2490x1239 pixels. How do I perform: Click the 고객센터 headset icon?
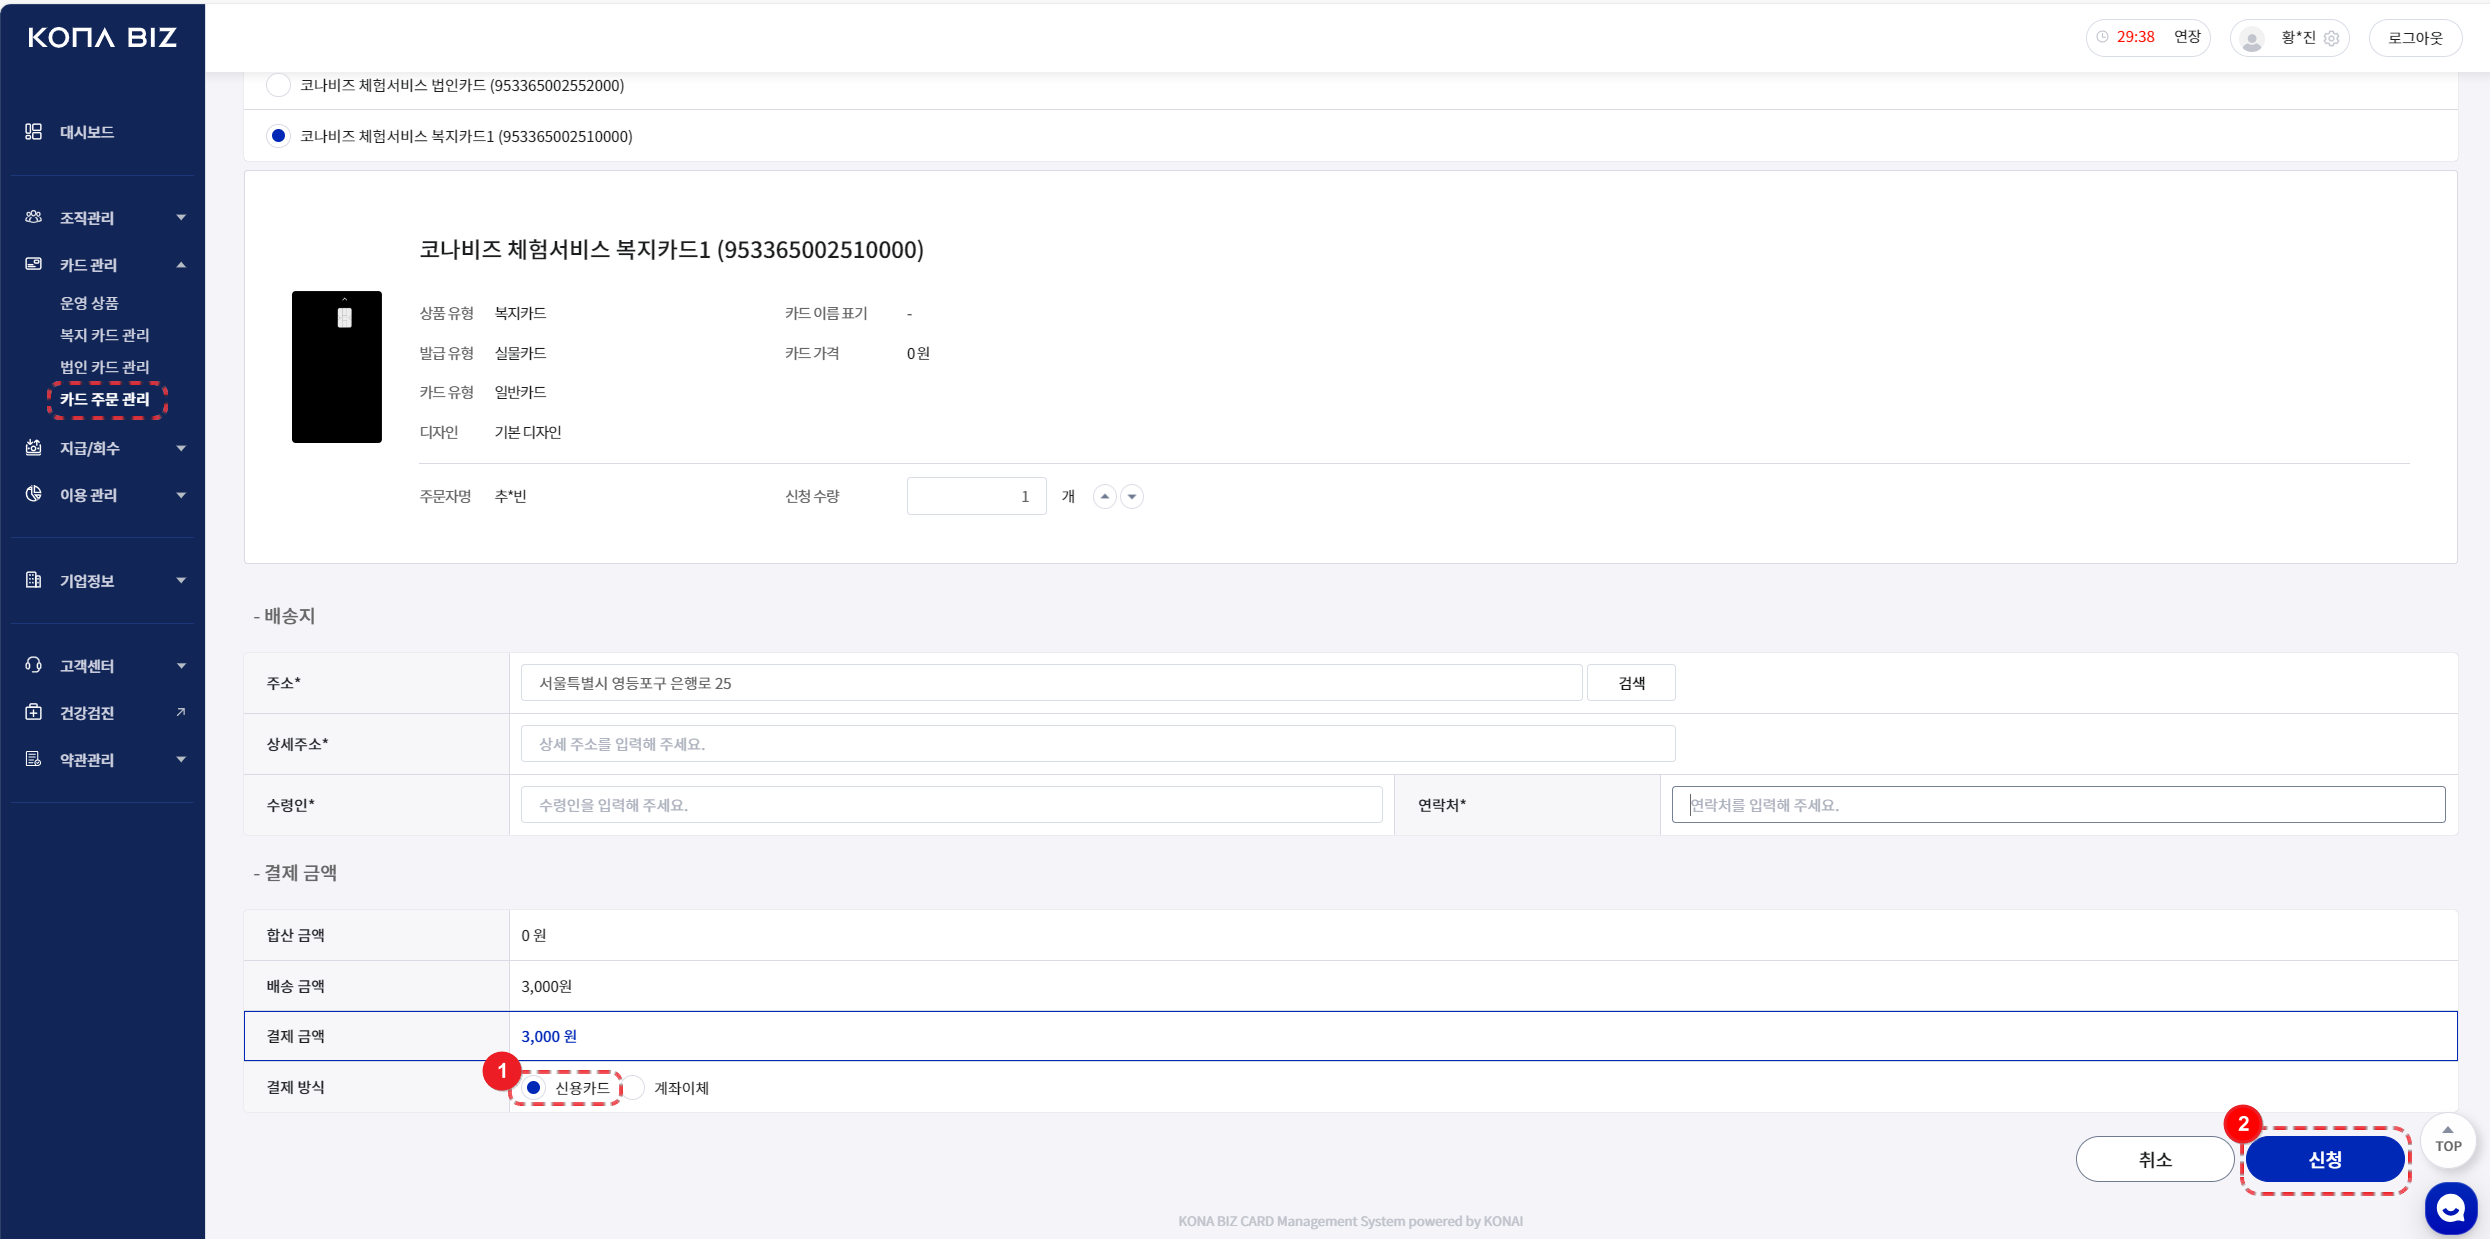33,665
